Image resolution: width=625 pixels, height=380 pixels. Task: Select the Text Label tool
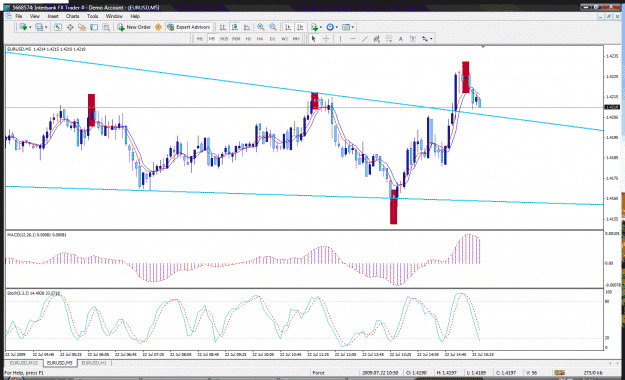point(413,39)
